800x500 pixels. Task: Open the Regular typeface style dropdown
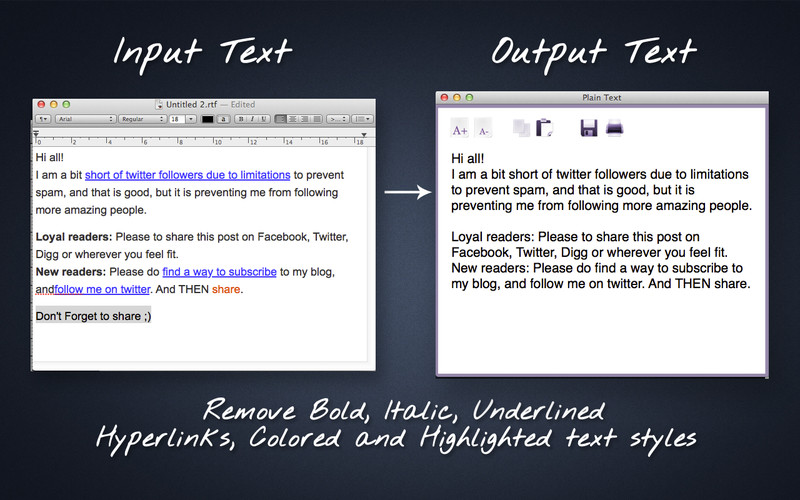coord(141,119)
